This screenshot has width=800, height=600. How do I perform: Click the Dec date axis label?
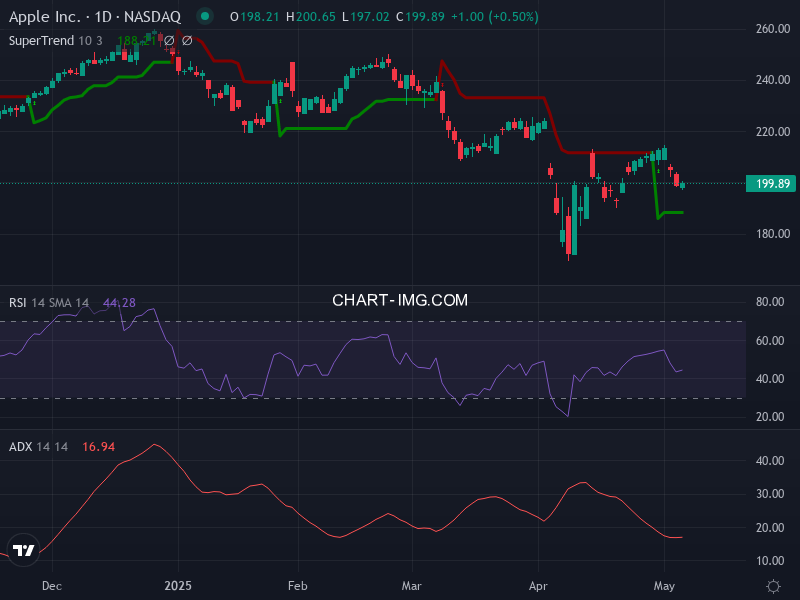coord(52,586)
